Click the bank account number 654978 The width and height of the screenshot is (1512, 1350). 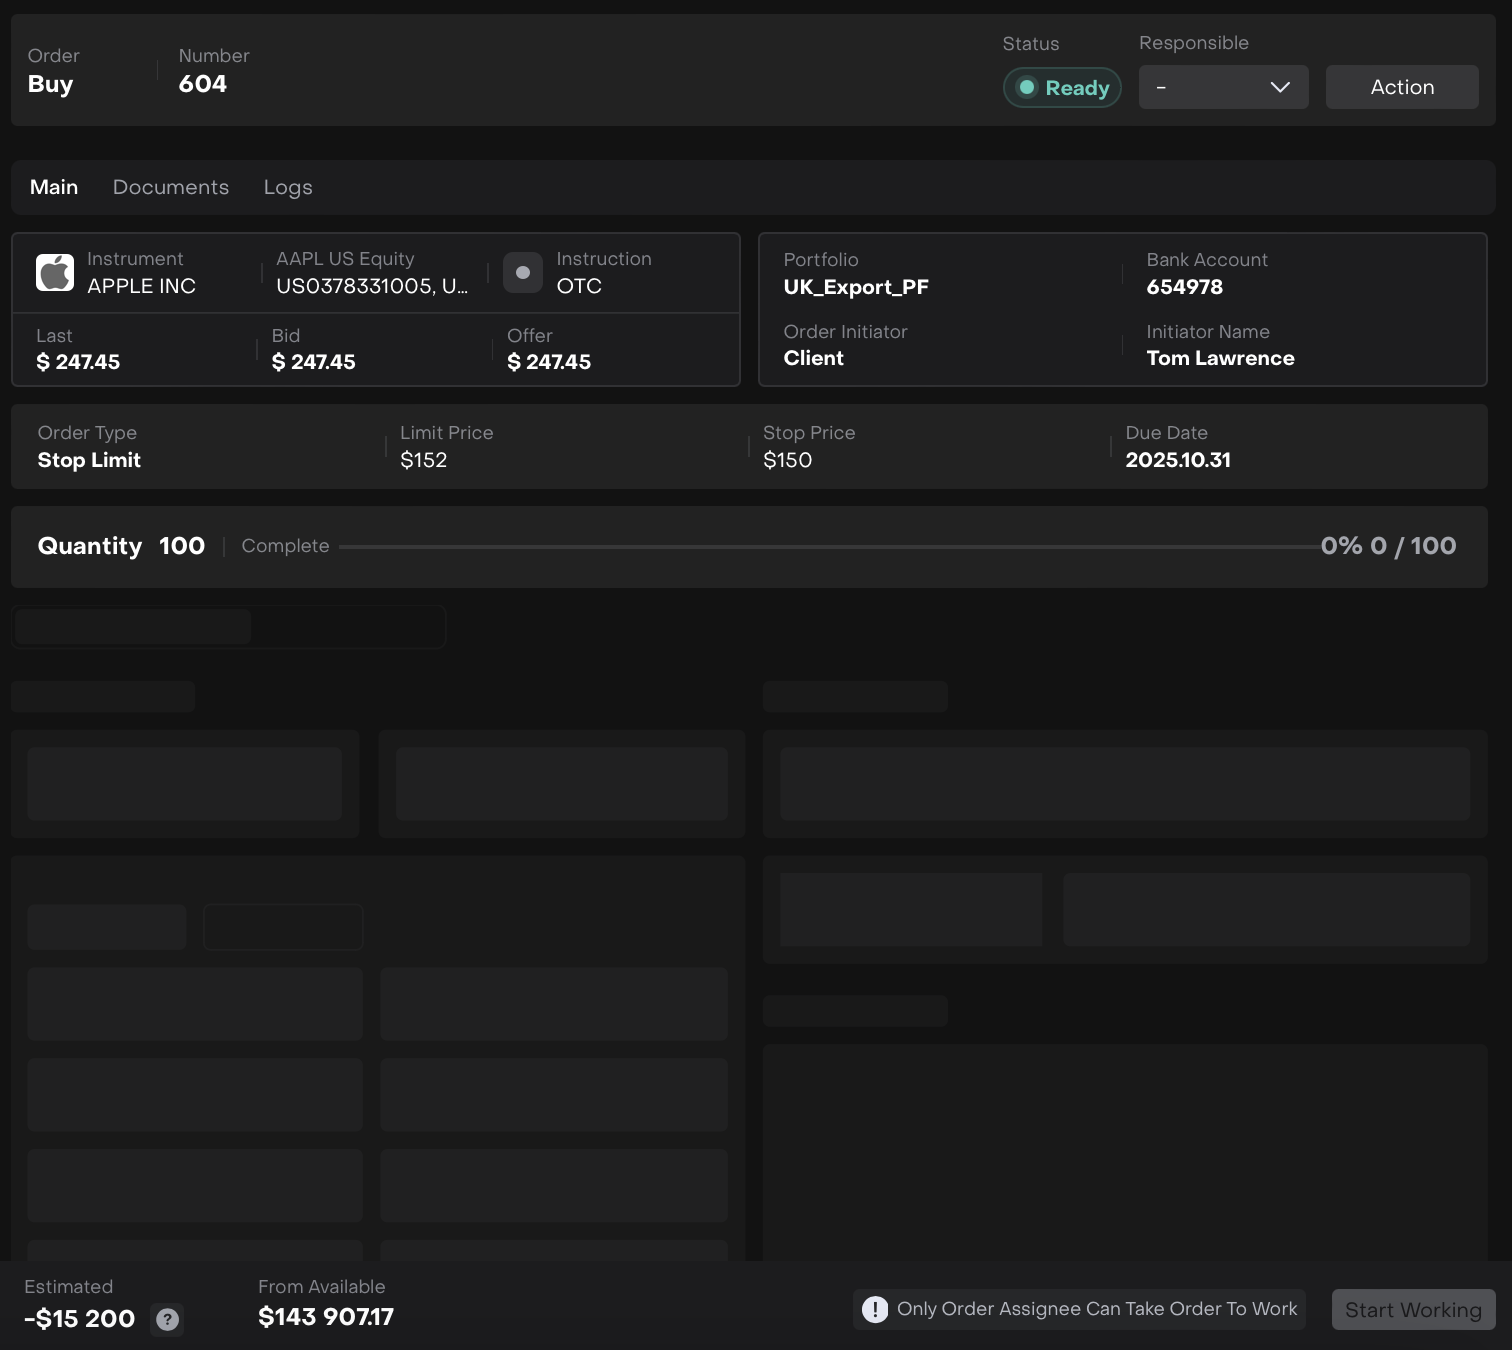[1184, 287]
